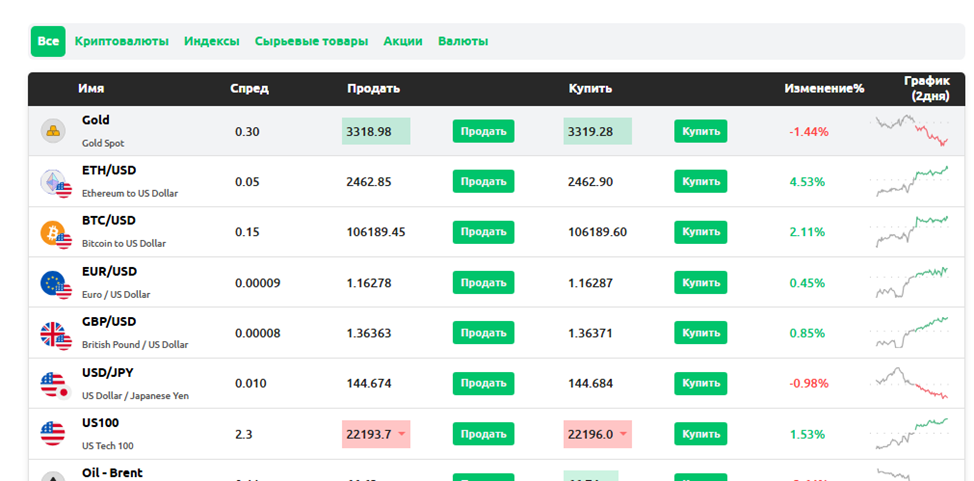974x481 pixels.
Task: Click Купить button for BTC/USD
Action: coord(701,232)
